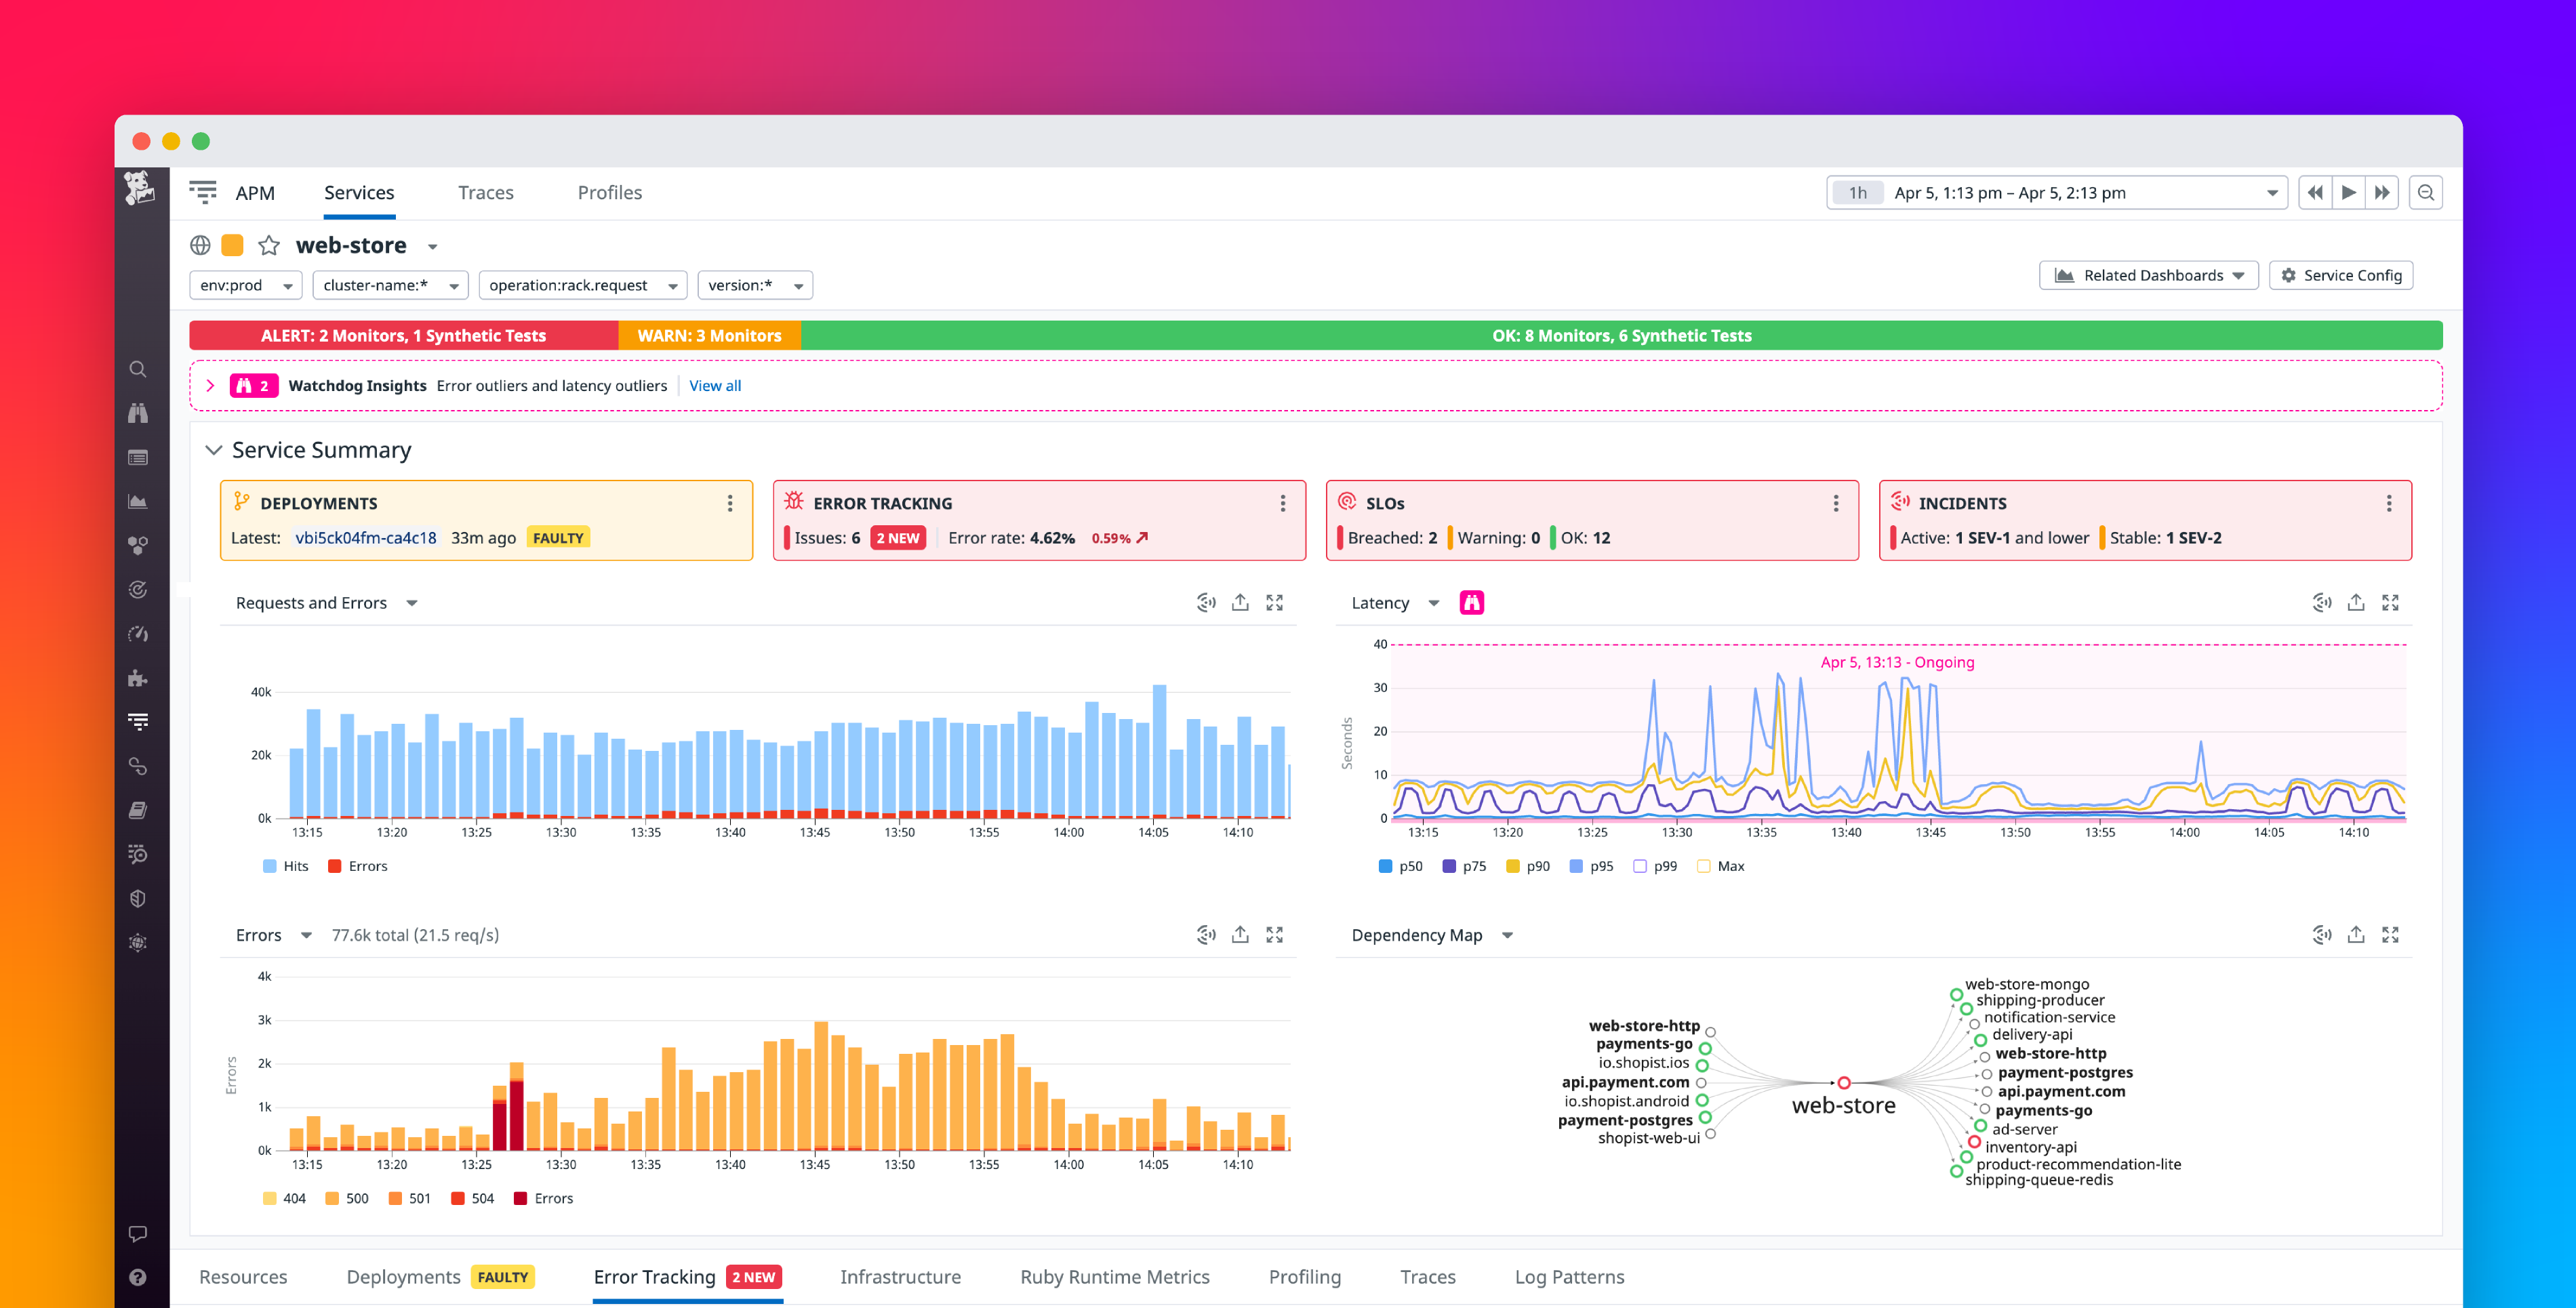Hide the Errors series in the Requests legend
Viewport: 2576px width, 1308px height.
(358, 866)
